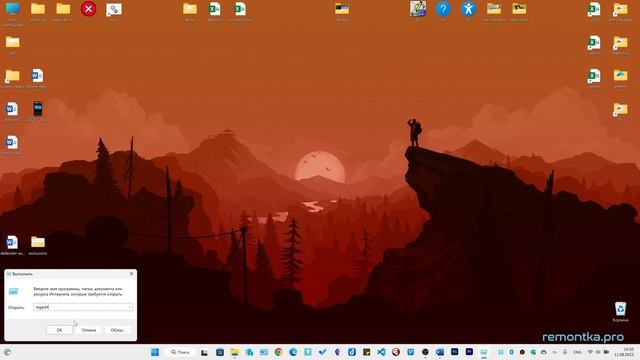Switch input language via ENG indicator
This screenshot has width=640, height=360.
pyautogui.click(x=578, y=352)
